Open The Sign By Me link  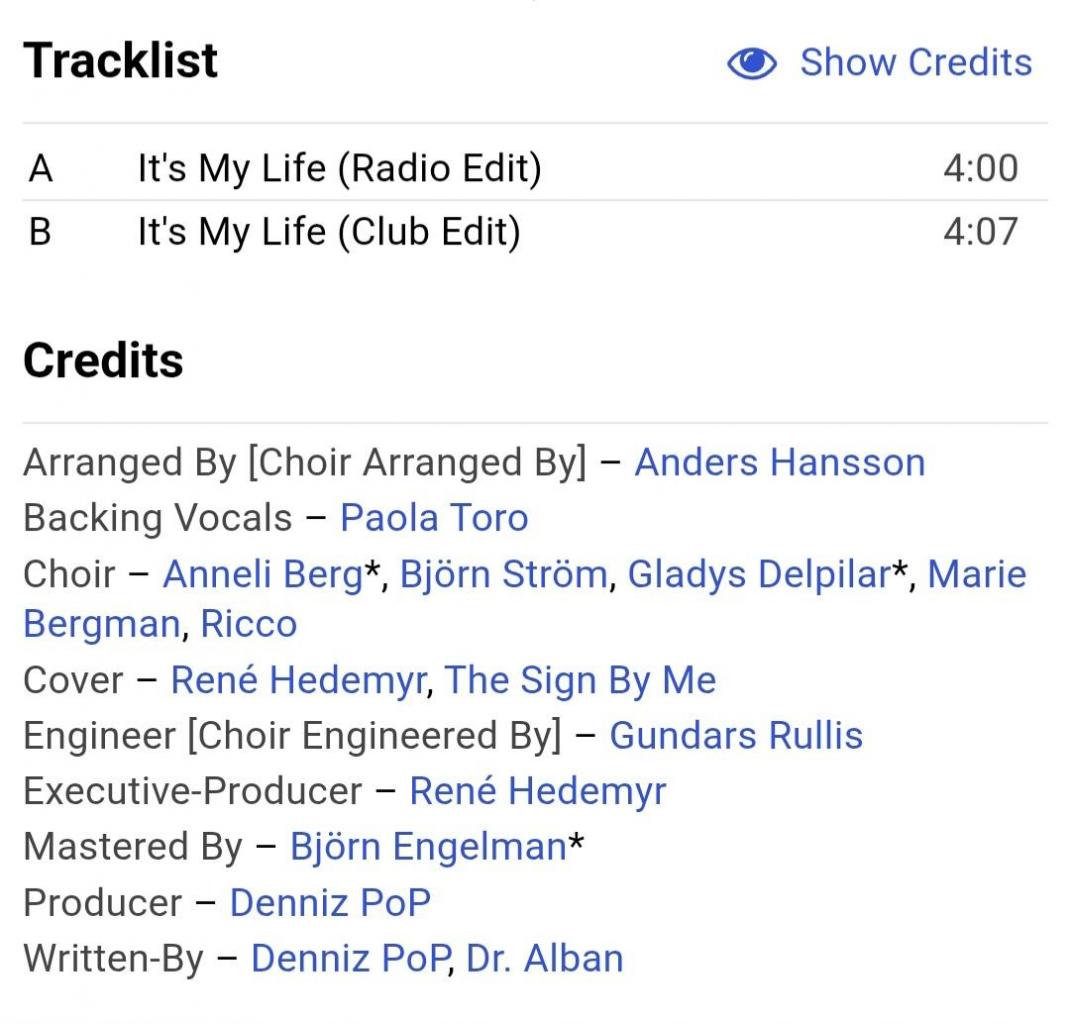pyautogui.click(x=580, y=681)
